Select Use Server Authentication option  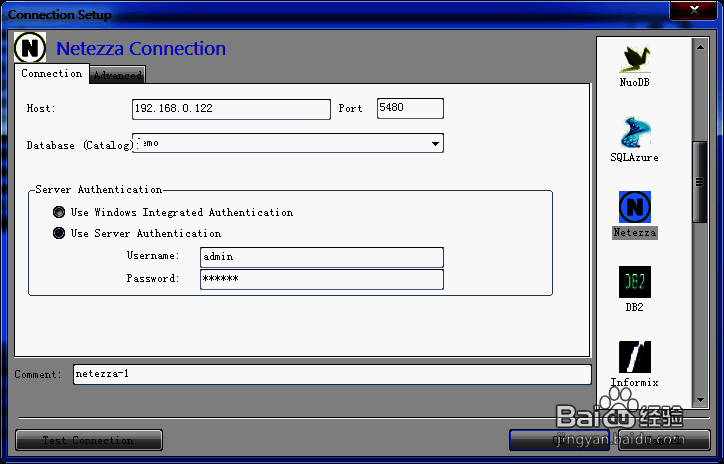pos(60,234)
